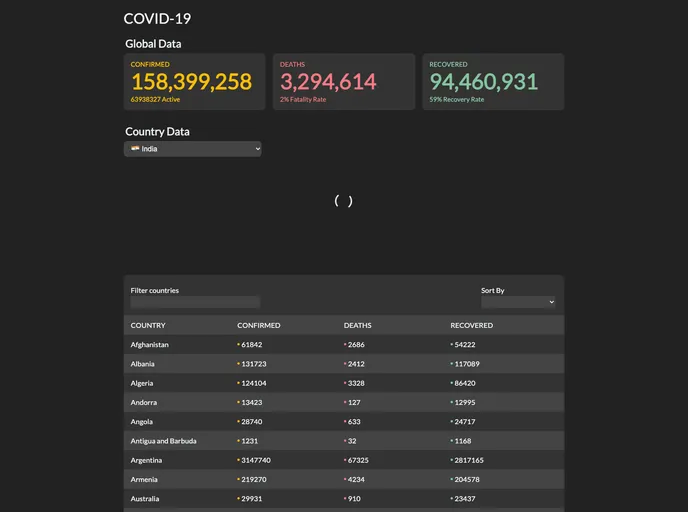
Task: Click Algeria confirmed value 124104
Action: coord(254,383)
